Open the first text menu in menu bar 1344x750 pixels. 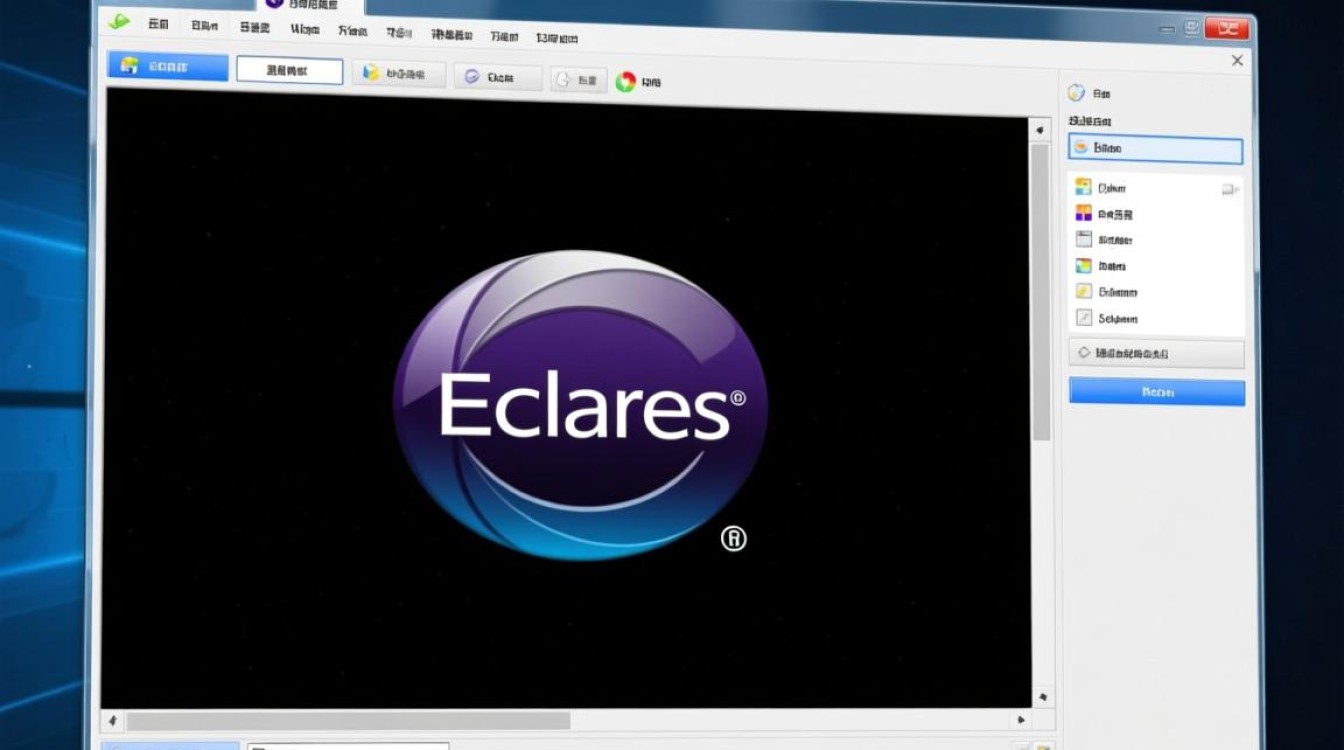point(158,24)
